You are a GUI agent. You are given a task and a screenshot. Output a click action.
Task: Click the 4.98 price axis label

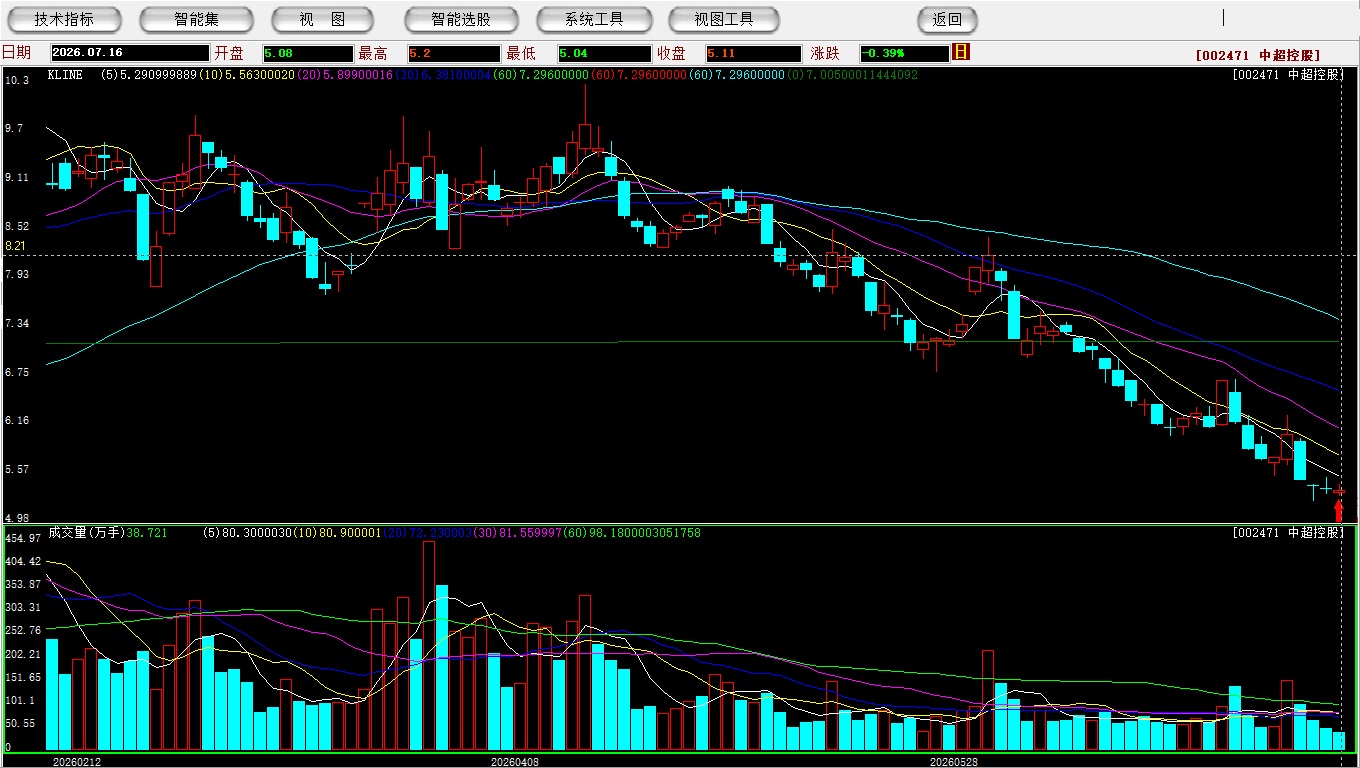(17, 518)
